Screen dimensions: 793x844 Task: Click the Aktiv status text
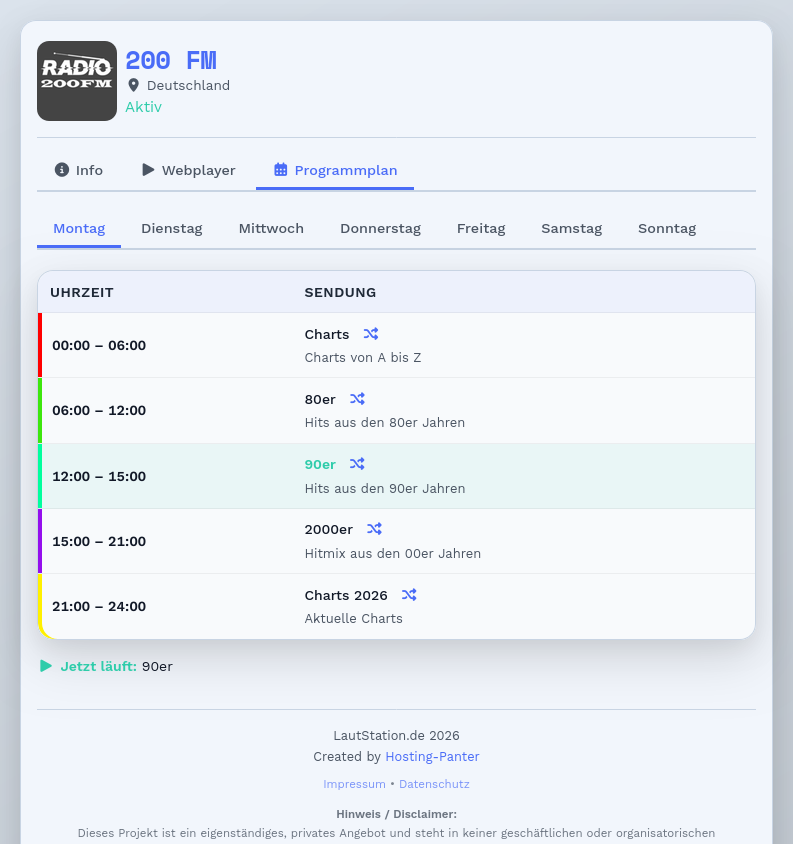tap(144, 107)
